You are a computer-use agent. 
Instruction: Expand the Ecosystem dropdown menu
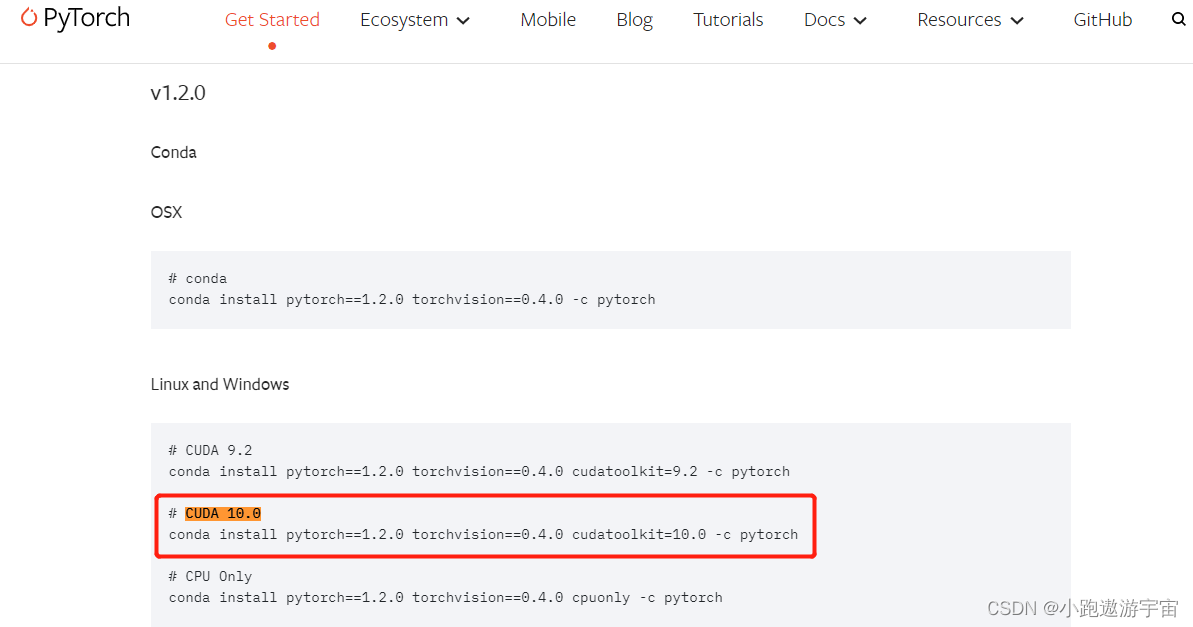coord(415,20)
